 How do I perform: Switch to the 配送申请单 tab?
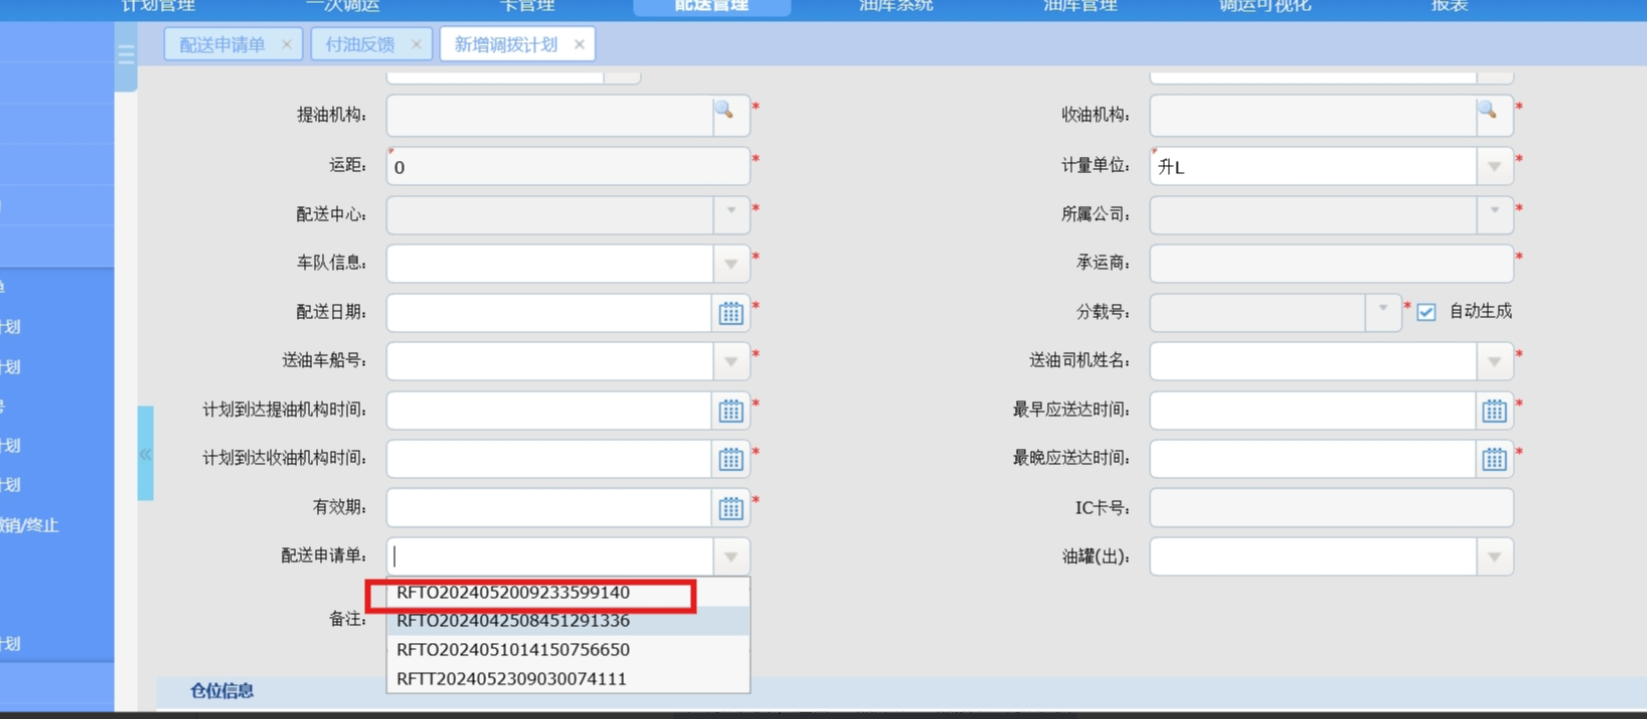click(x=222, y=45)
